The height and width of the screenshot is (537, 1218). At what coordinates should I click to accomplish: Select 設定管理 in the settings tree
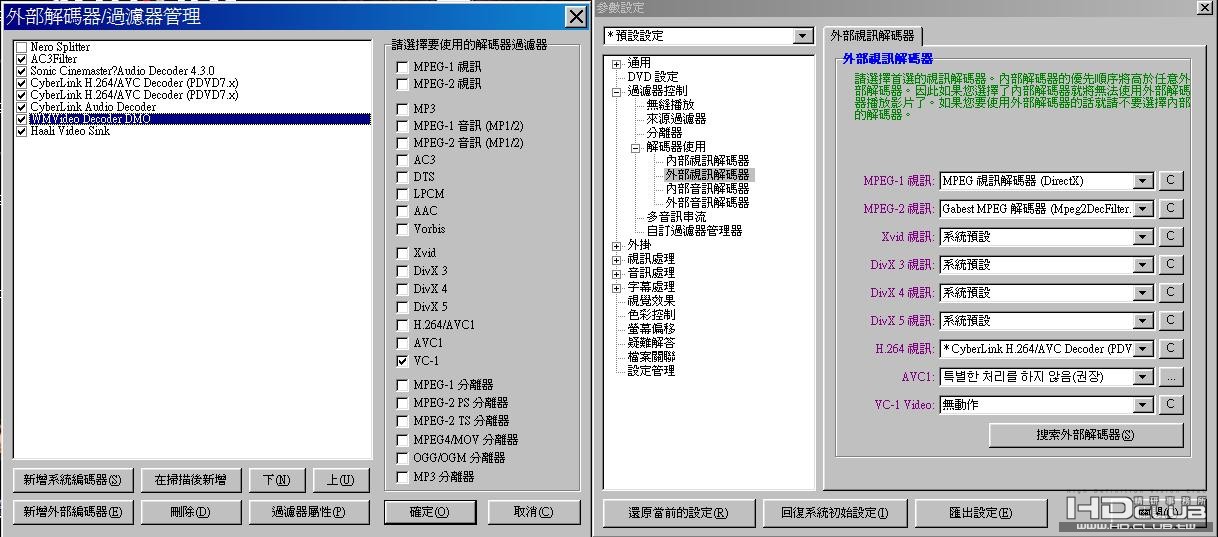pos(651,371)
